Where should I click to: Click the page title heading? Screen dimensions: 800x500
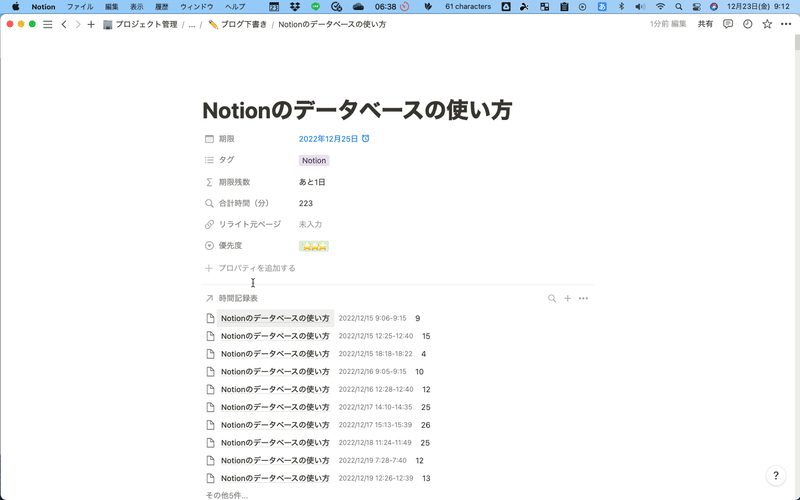[x=357, y=110]
